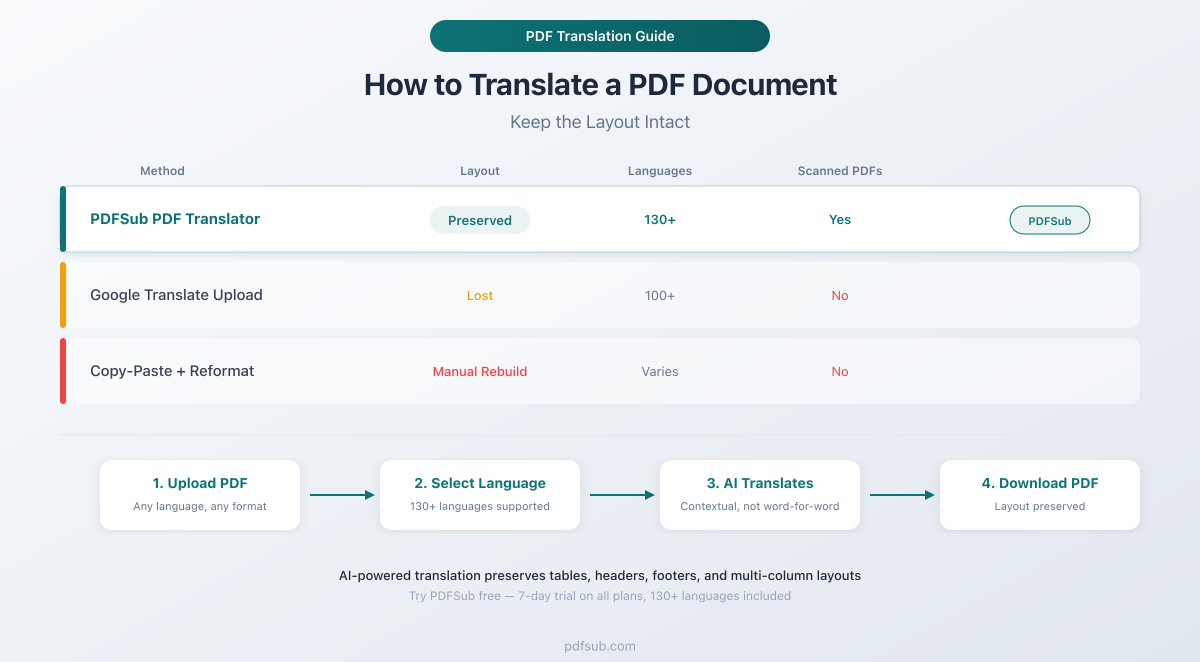Click the AI-powered translation summary sentence

[600, 576]
